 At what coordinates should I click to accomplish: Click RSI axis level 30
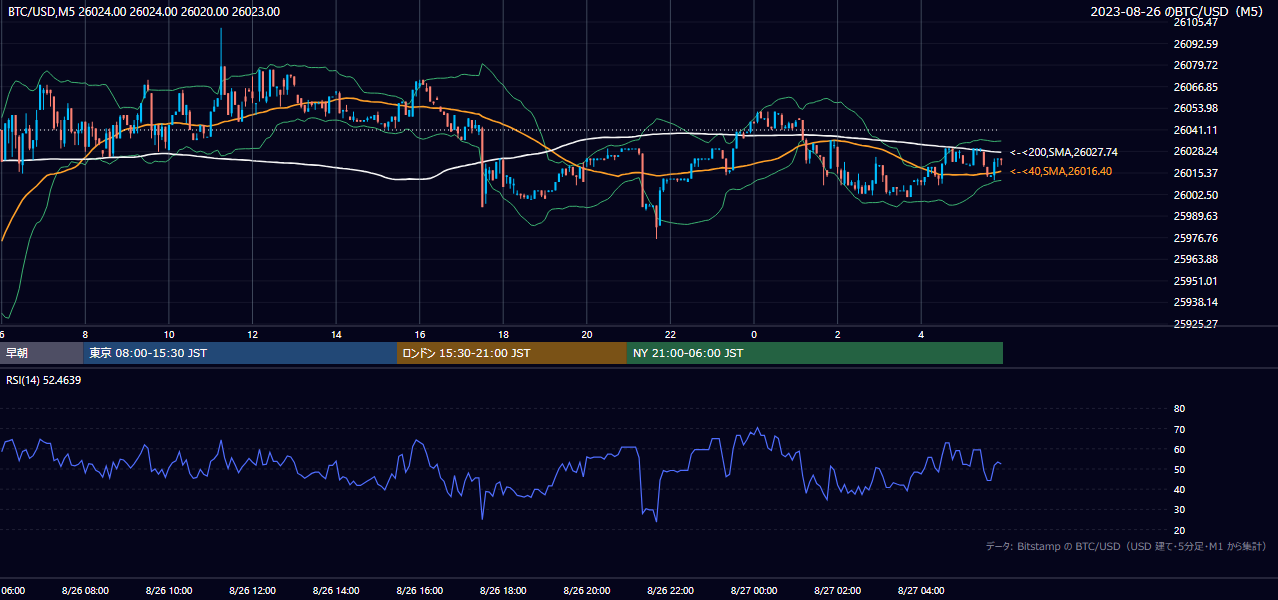(x=1179, y=509)
